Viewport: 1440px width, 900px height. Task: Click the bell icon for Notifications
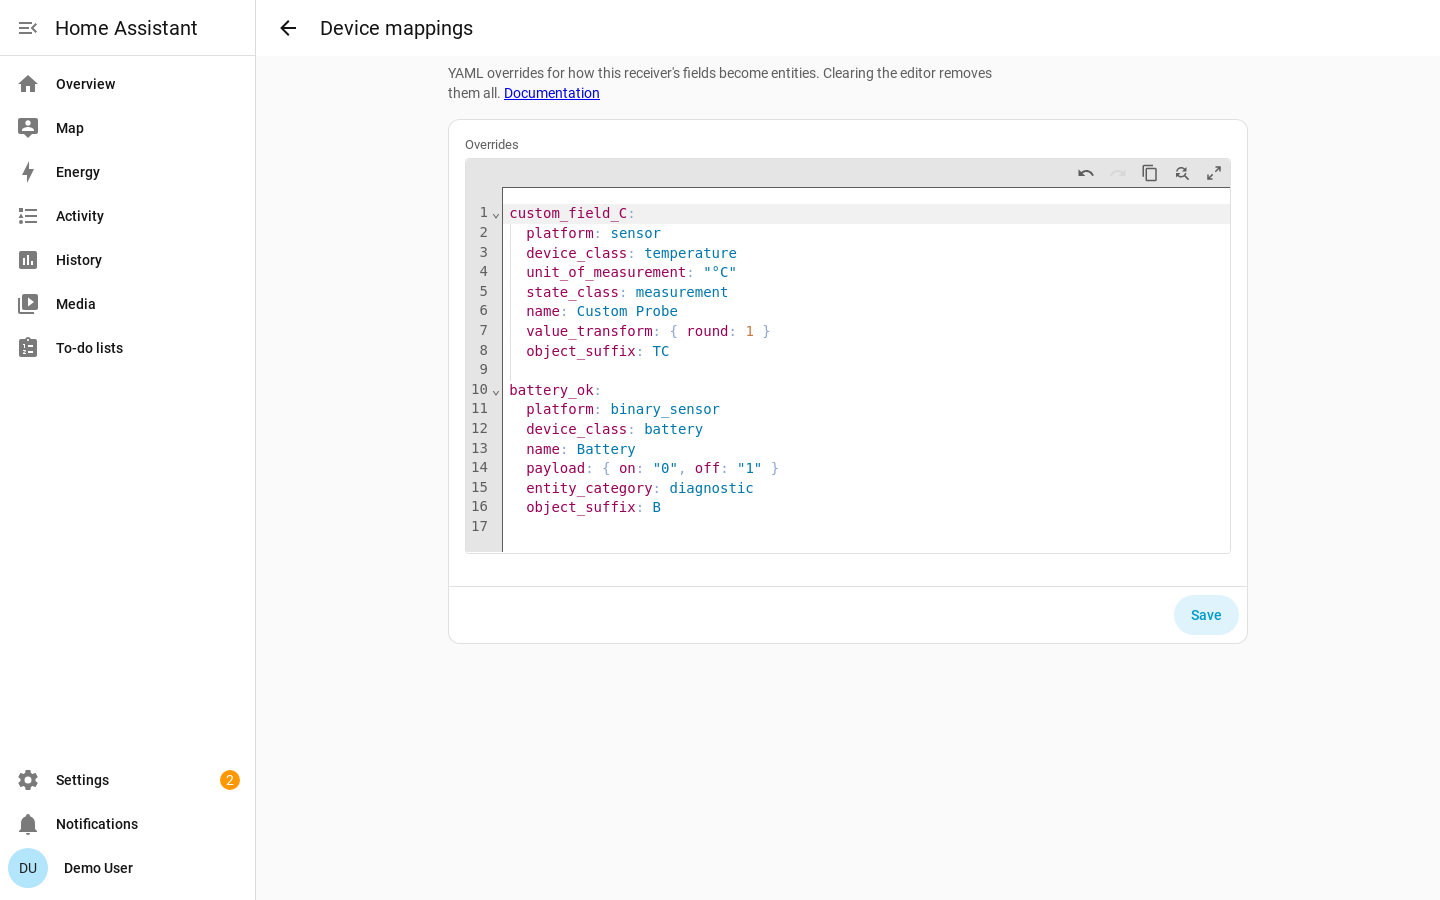[x=28, y=824]
